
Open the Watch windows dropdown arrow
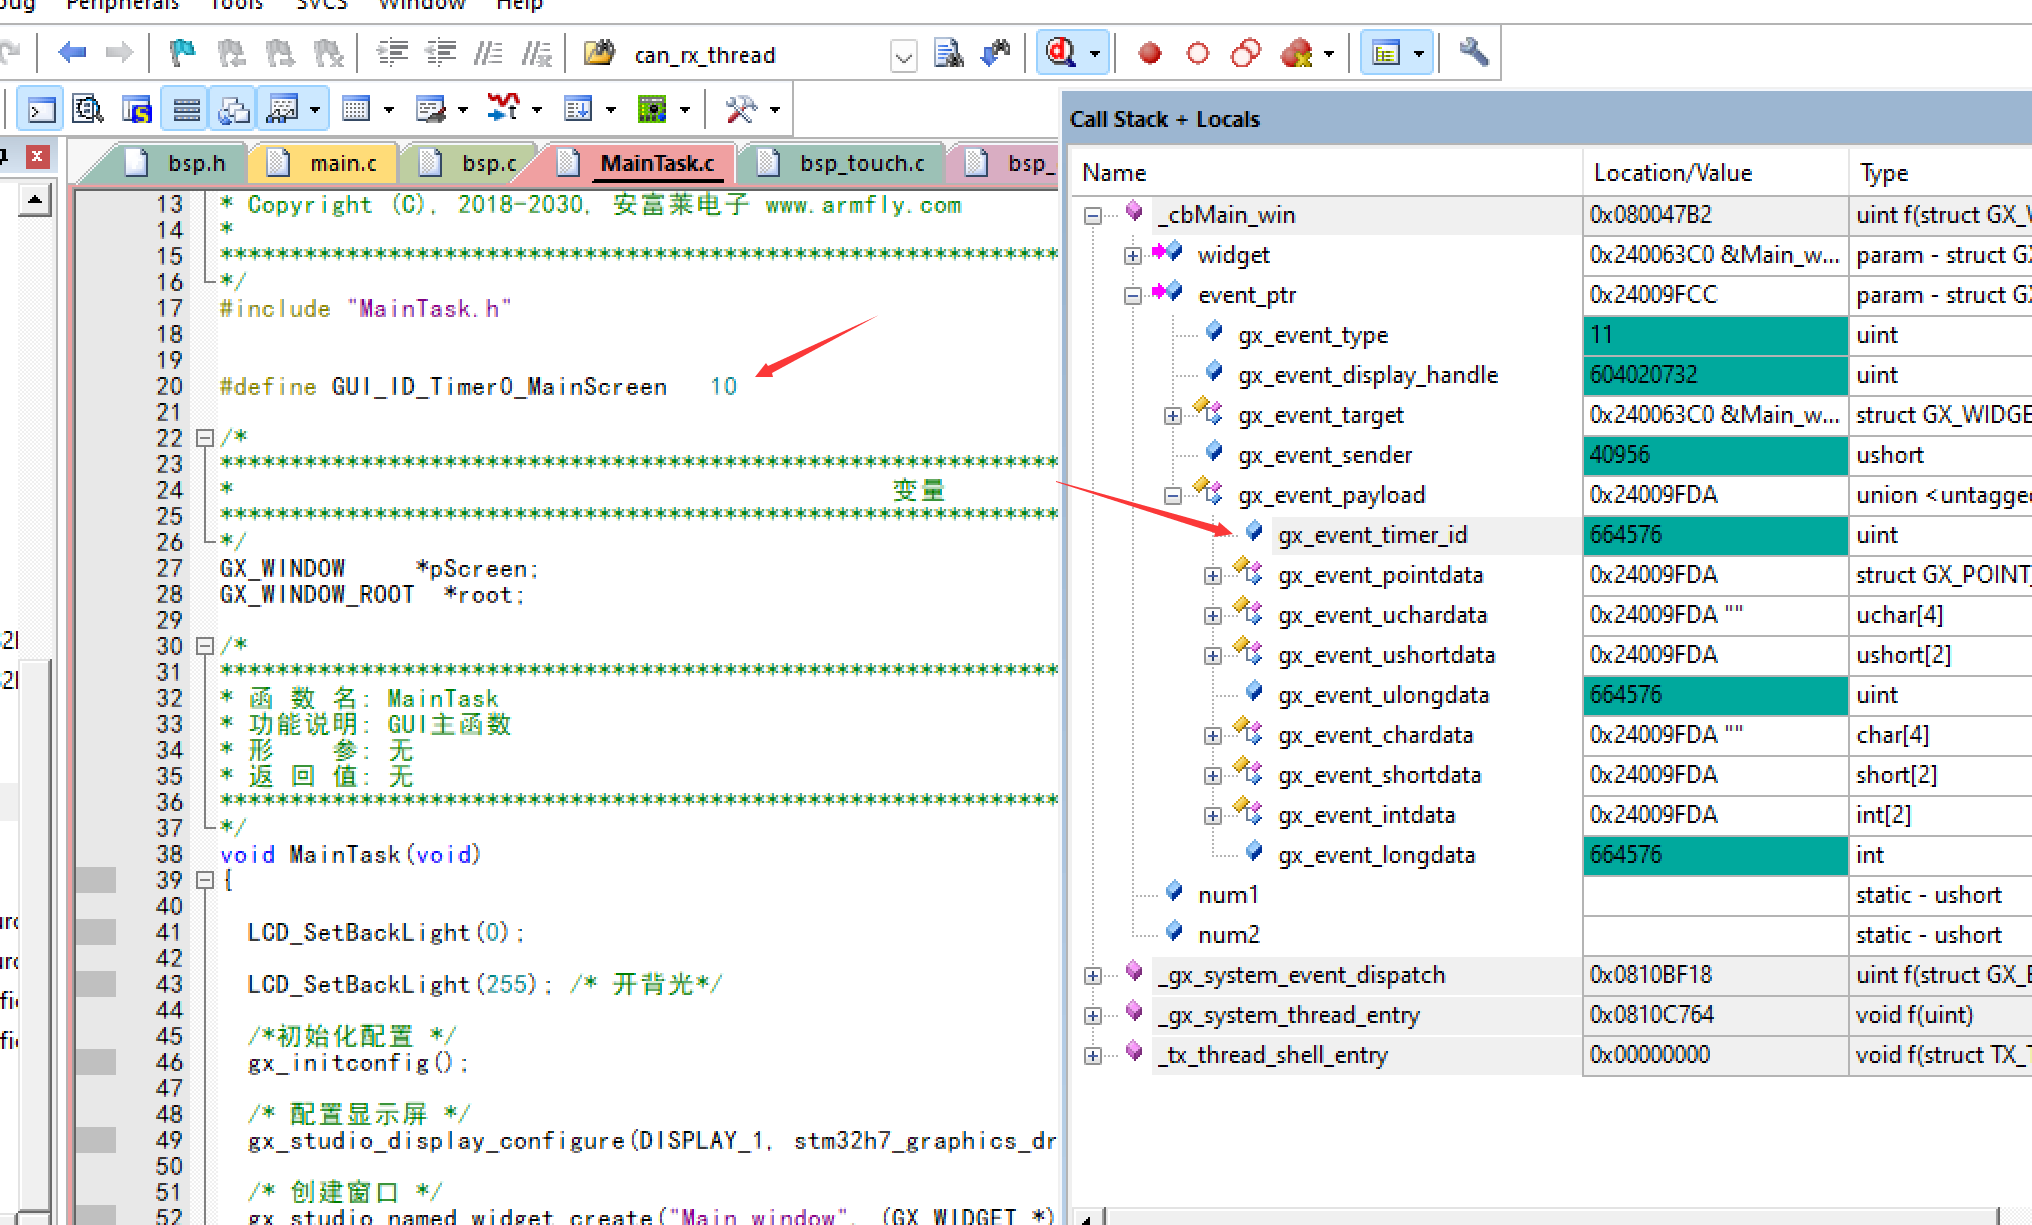click(315, 109)
